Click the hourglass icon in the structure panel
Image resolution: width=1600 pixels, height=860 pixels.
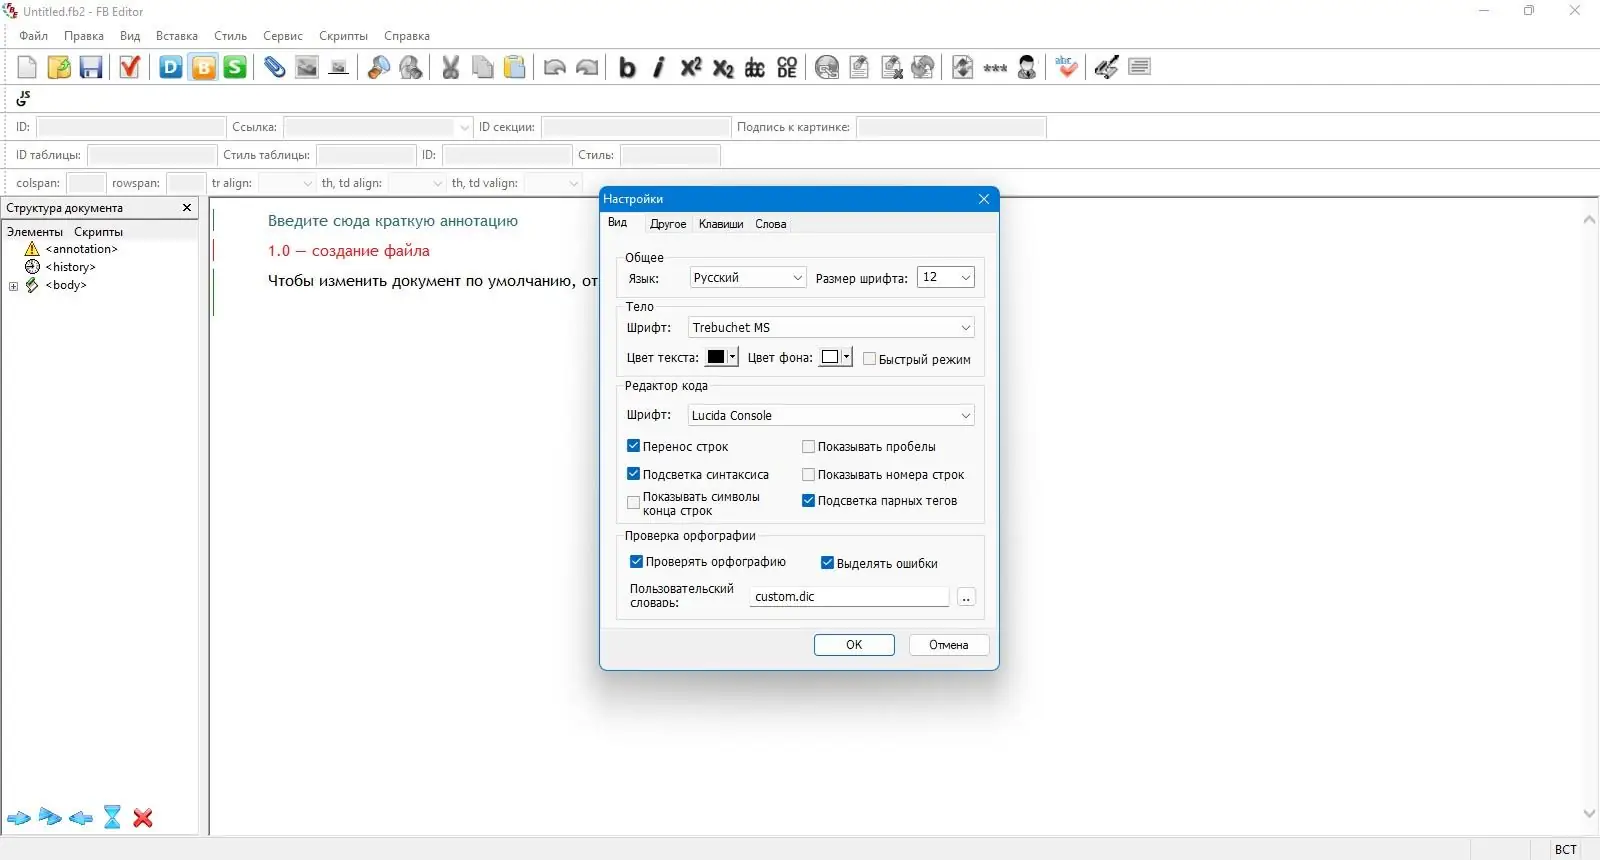coord(112,818)
